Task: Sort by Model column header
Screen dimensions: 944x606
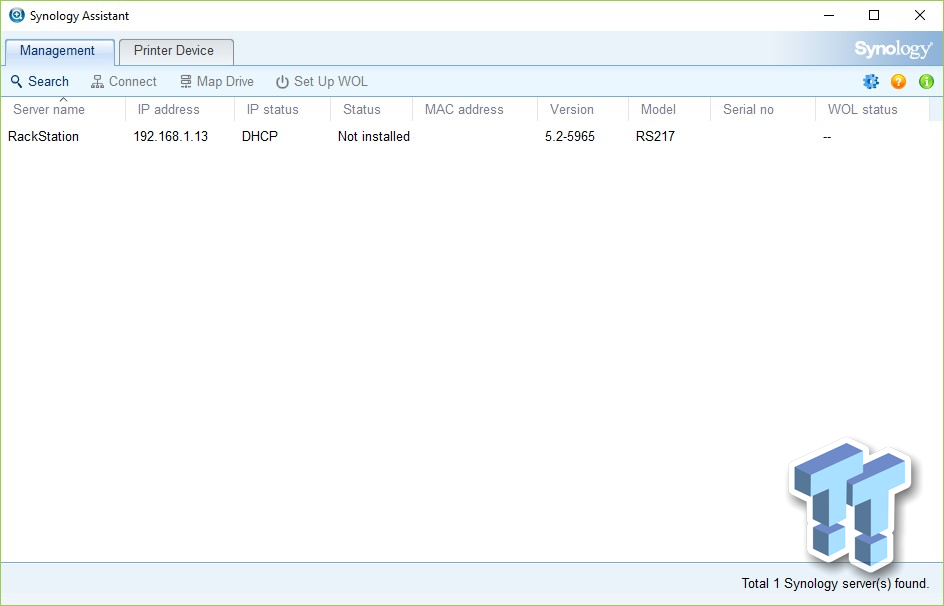Action: pos(669,110)
